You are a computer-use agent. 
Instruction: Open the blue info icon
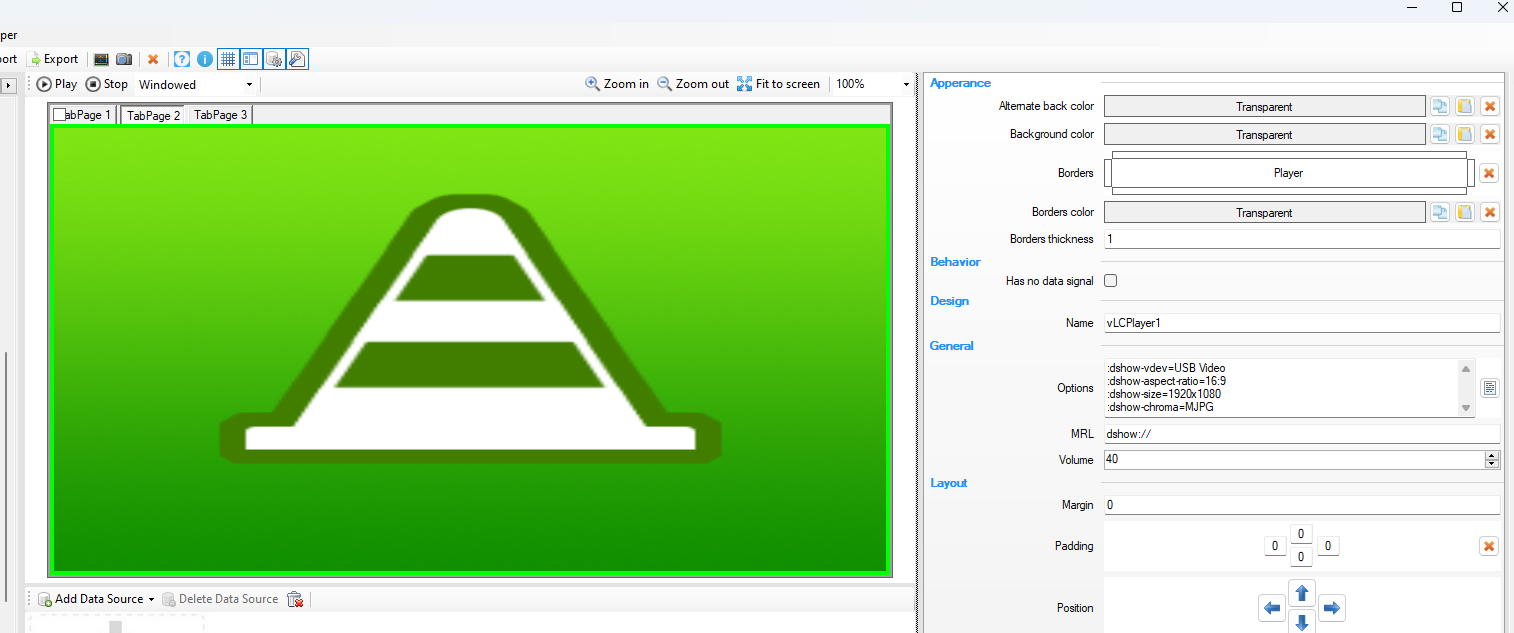coord(205,59)
